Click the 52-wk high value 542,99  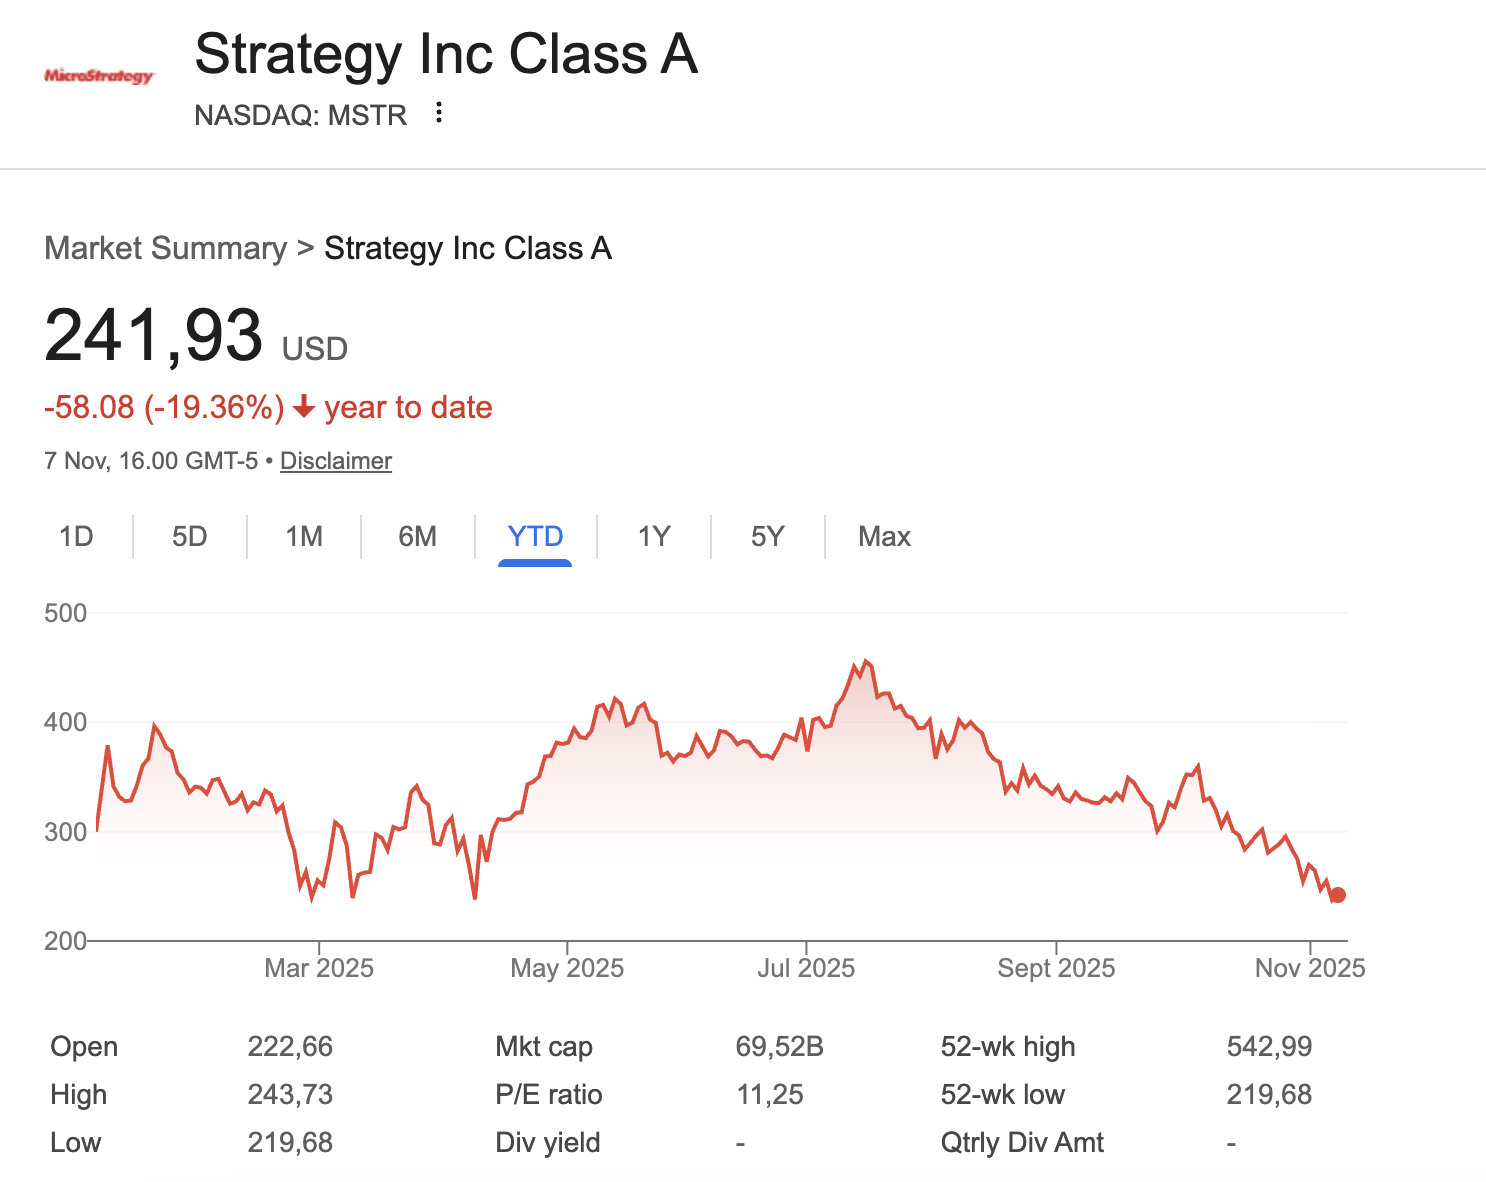1269,1047
